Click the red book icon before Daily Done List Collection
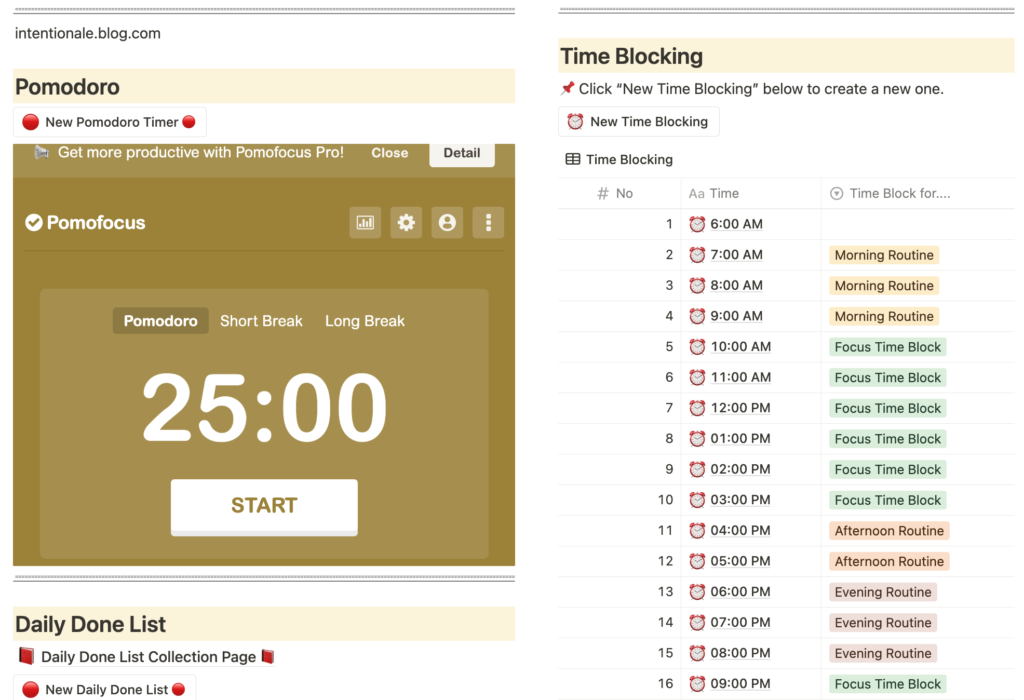This screenshot has height=700, width=1024. coord(26,656)
